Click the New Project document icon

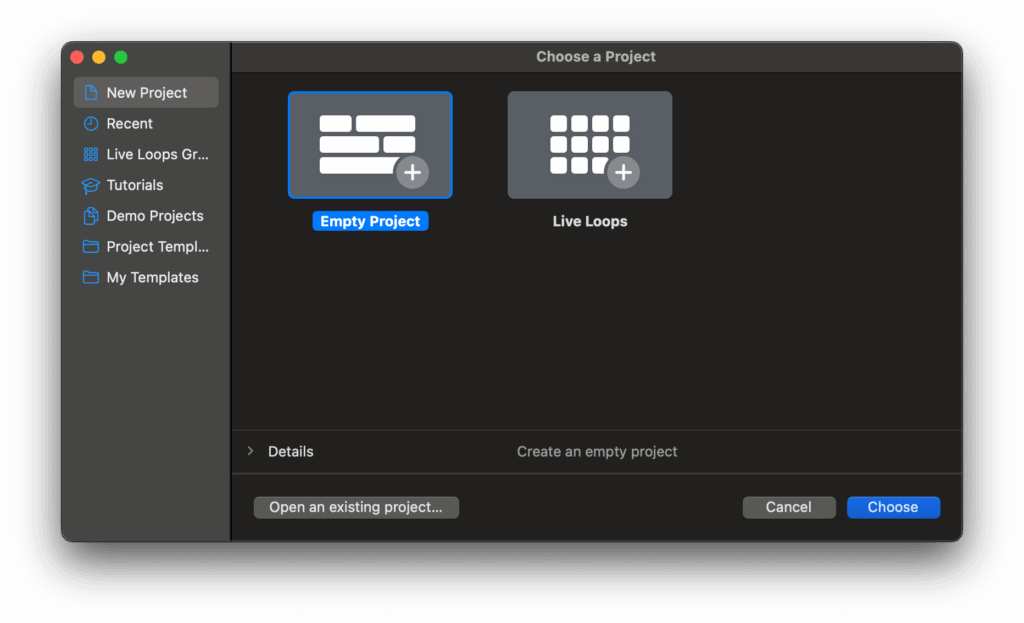click(91, 93)
